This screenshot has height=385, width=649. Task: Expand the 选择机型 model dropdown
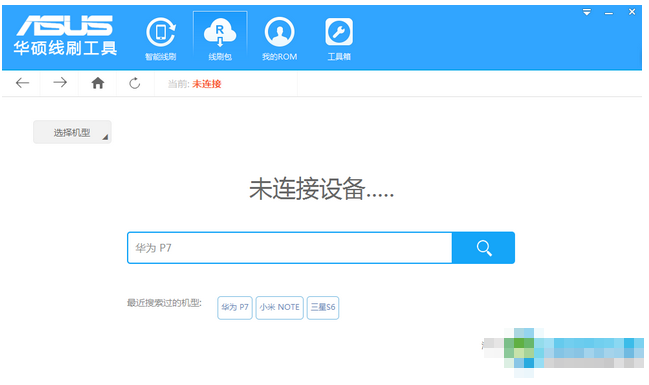72,132
